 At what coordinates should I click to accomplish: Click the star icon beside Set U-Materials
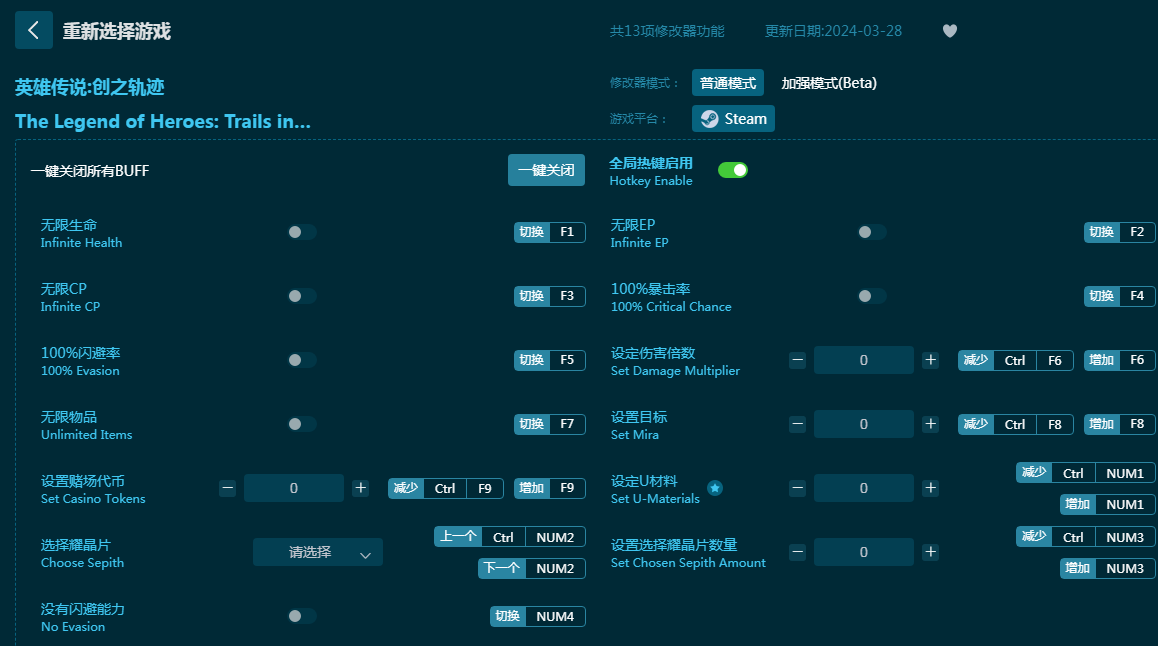[715, 488]
